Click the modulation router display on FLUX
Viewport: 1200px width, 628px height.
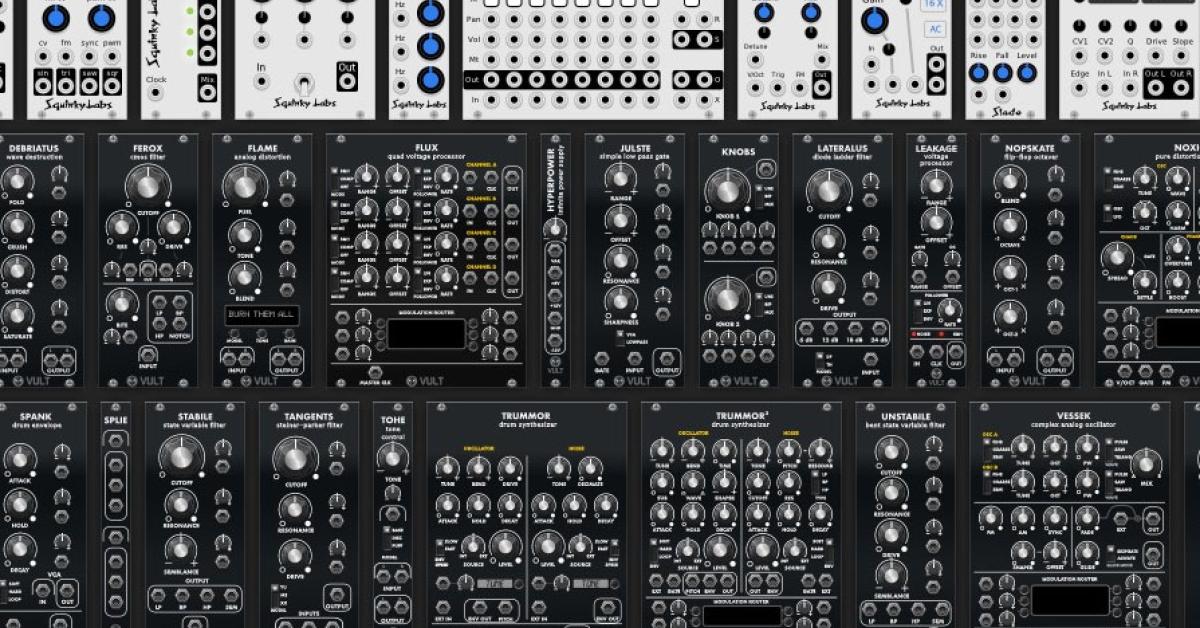[427, 333]
